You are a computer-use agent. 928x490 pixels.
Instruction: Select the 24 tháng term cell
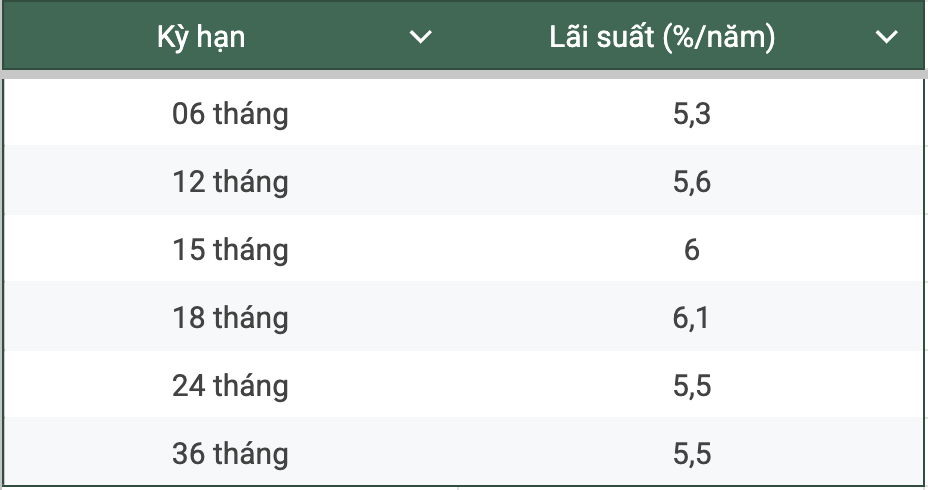click(x=230, y=386)
